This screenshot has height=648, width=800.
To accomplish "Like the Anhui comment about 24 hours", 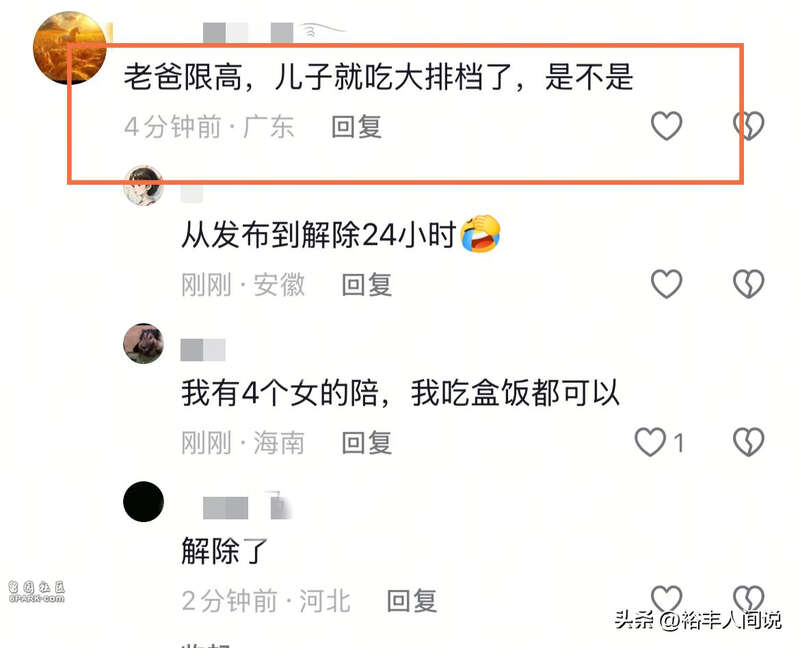I will [666, 284].
